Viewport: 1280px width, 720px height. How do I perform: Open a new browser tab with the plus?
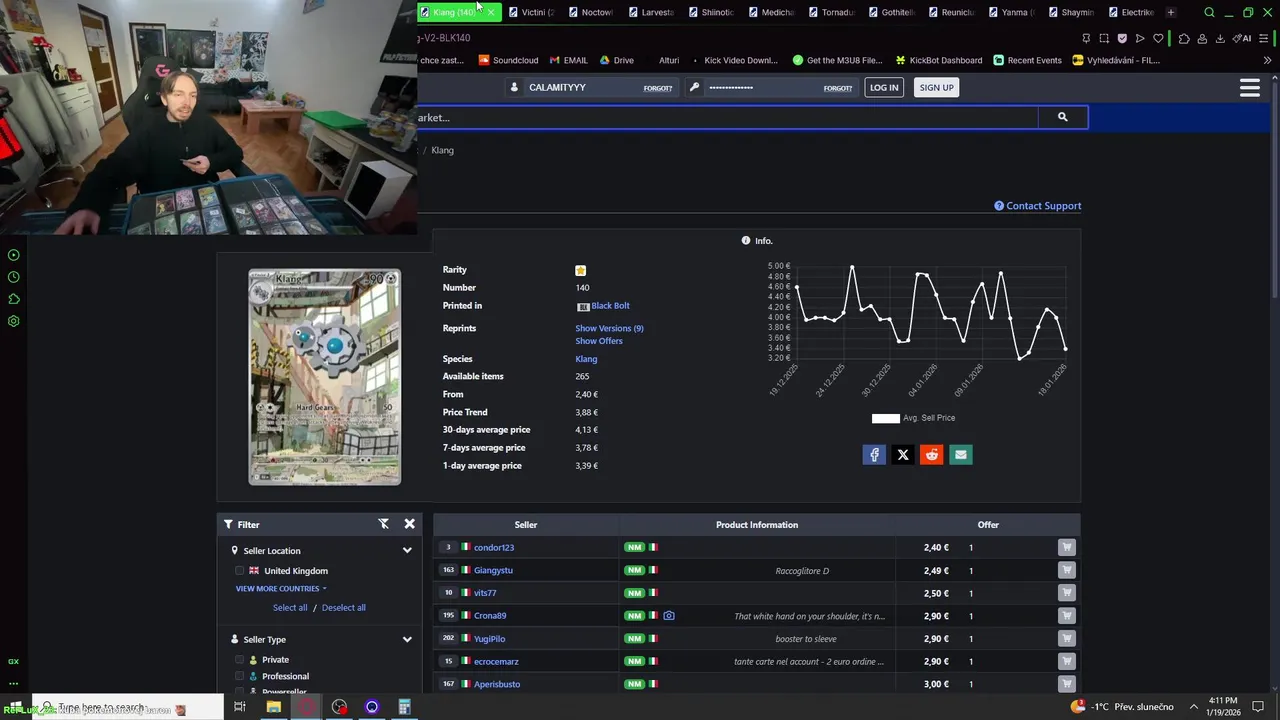pos(1171,12)
